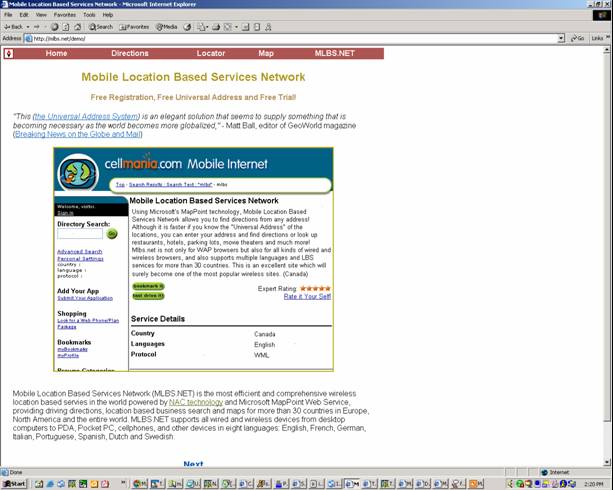
Task: Click the Next link at the page bottom
Action: tap(193, 464)
